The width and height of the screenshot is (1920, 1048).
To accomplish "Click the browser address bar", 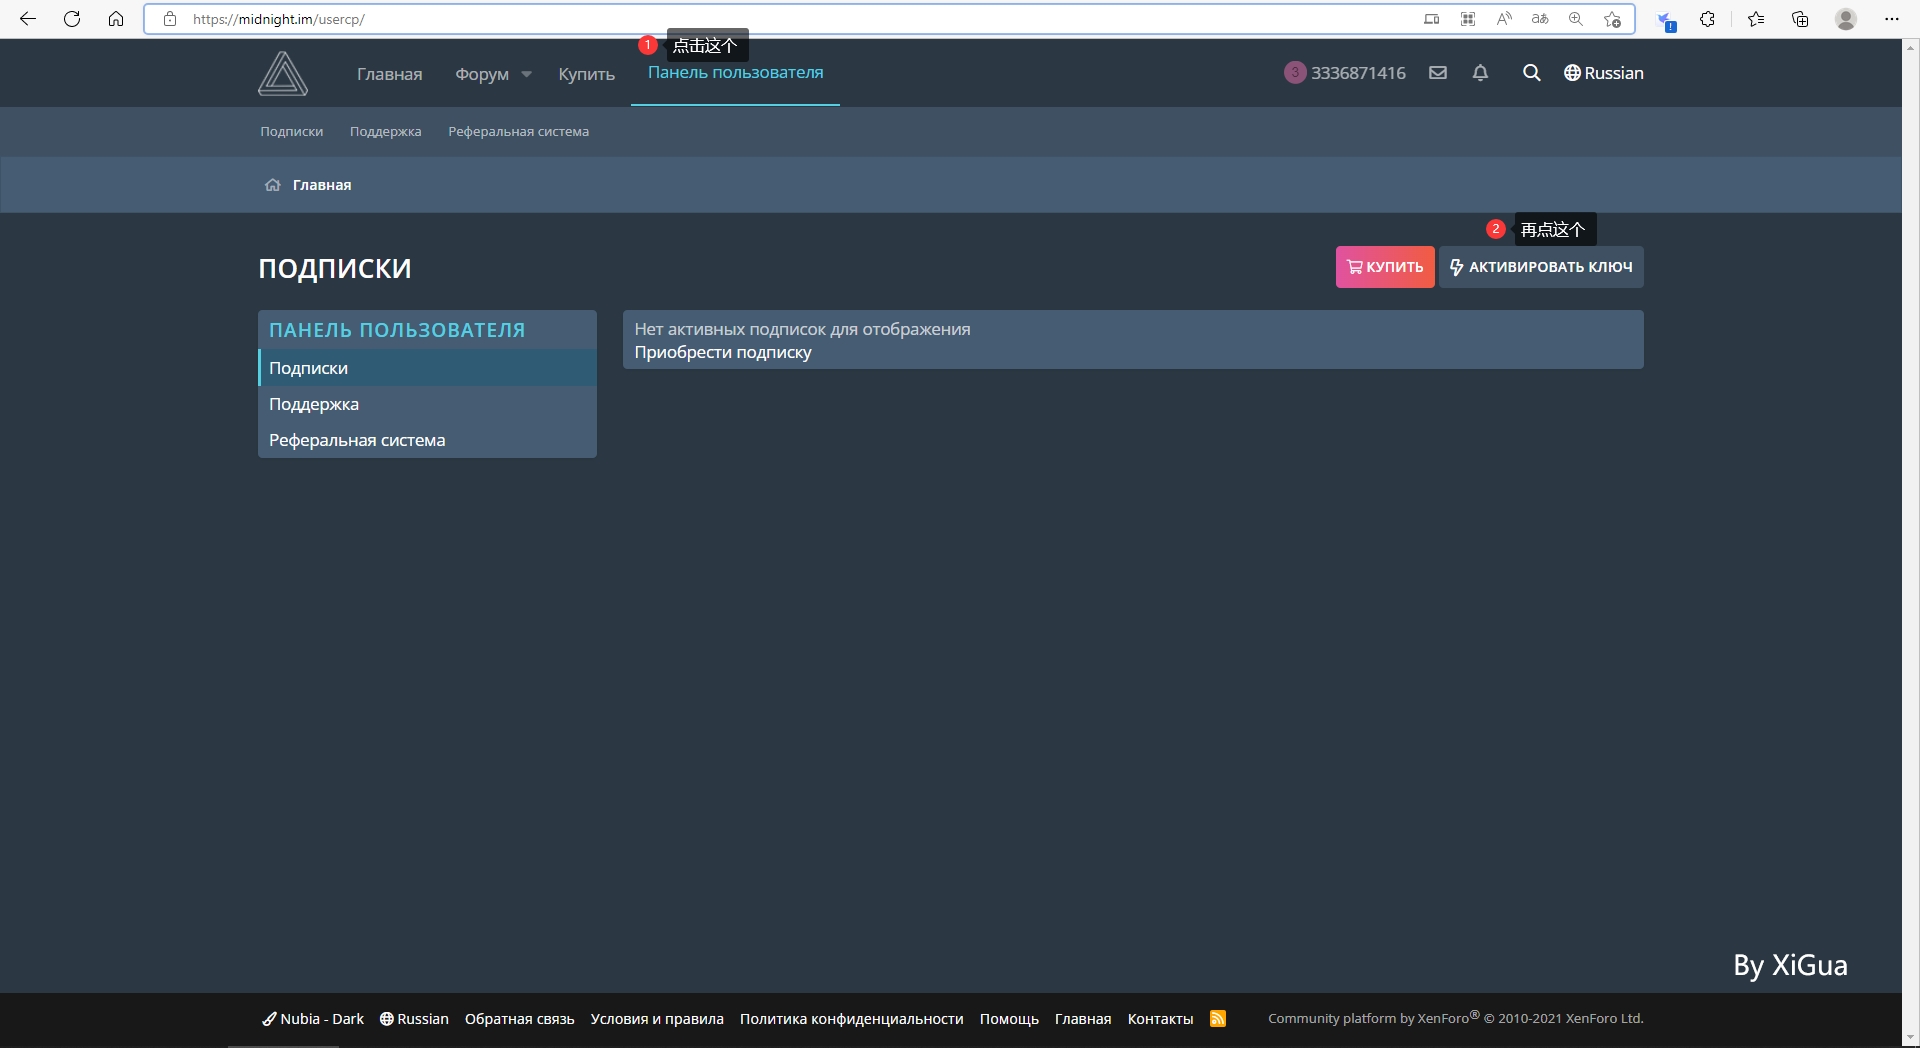I will (780, 19).
